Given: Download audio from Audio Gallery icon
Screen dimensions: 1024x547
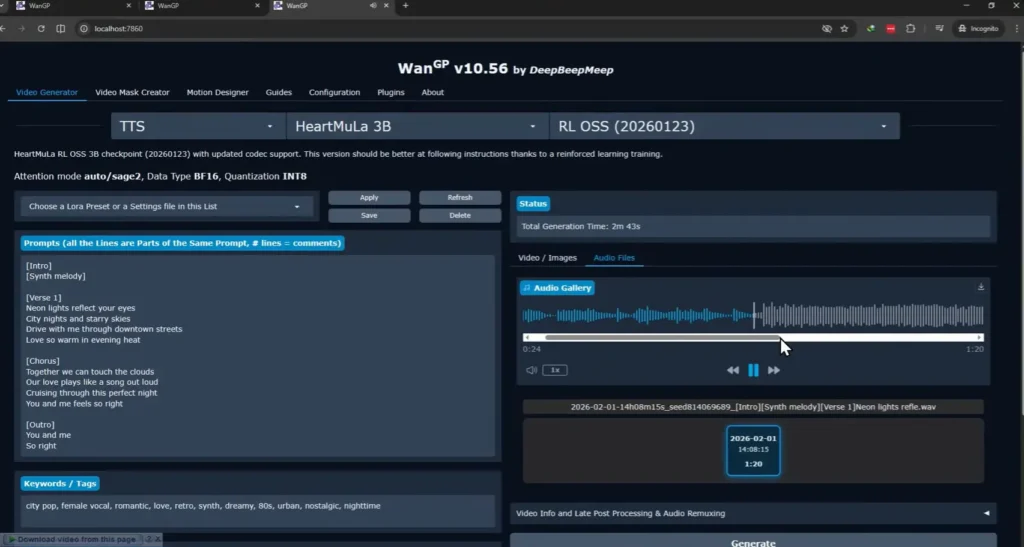Looking at the screenshot, I should 981,287.
